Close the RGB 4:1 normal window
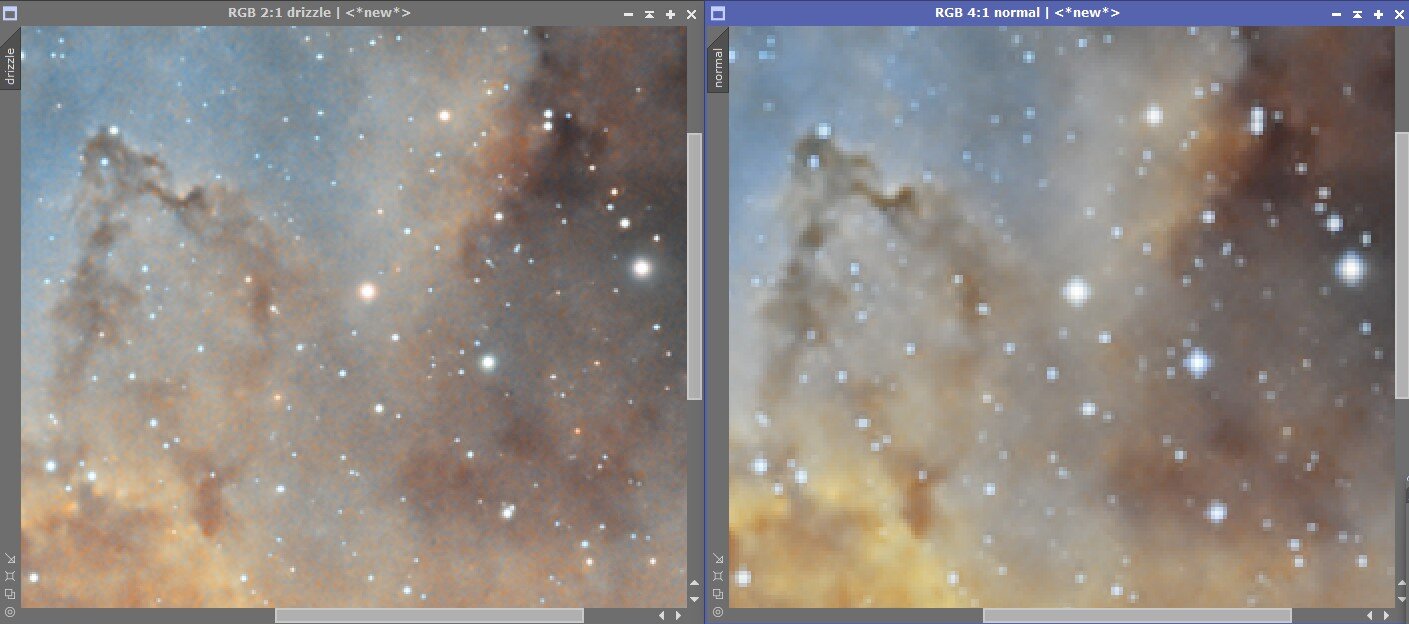This screenshot has width=1409, height=624. (x=1399, y=14)
